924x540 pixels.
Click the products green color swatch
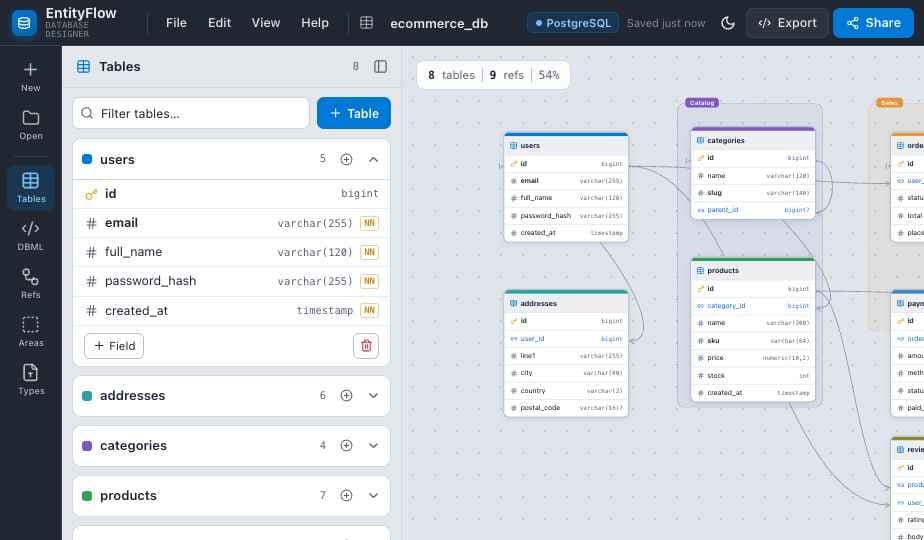coord(87,496)
